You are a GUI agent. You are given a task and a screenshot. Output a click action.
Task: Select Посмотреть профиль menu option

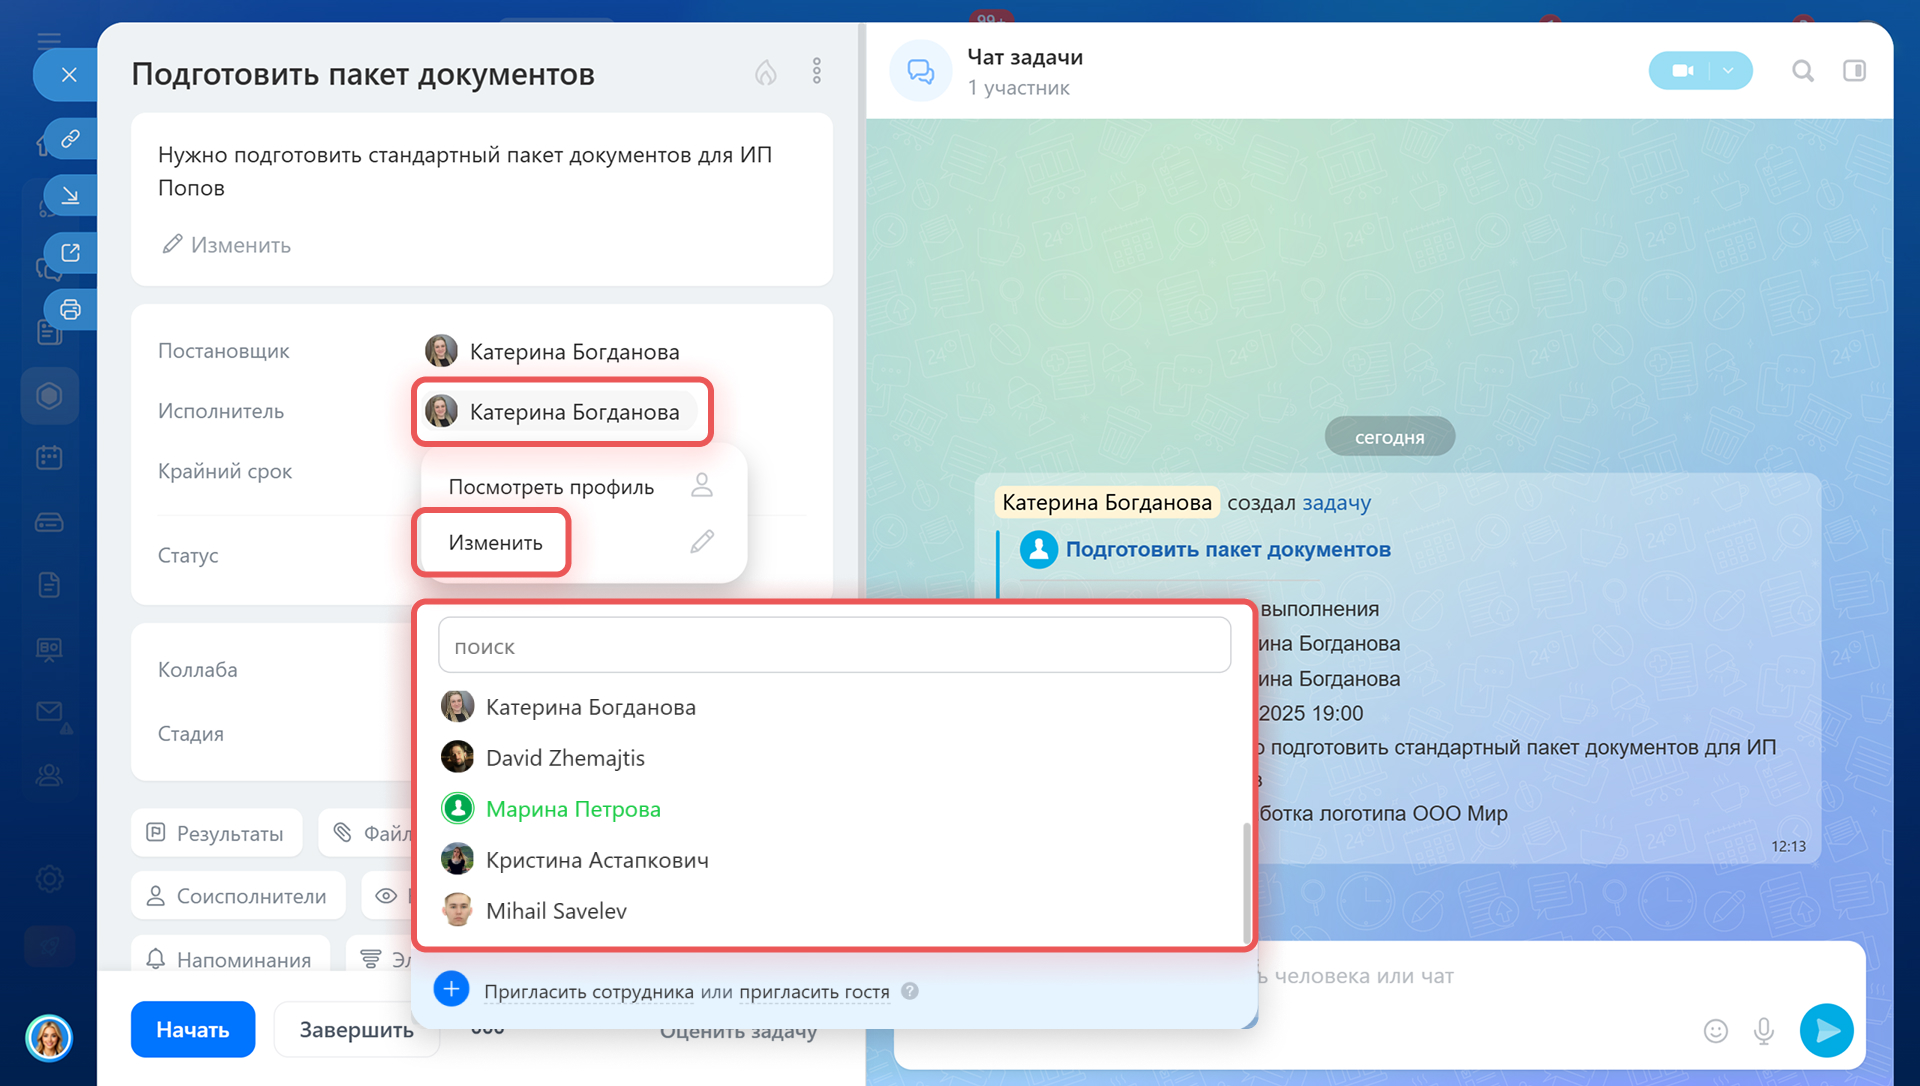[551, 487]
